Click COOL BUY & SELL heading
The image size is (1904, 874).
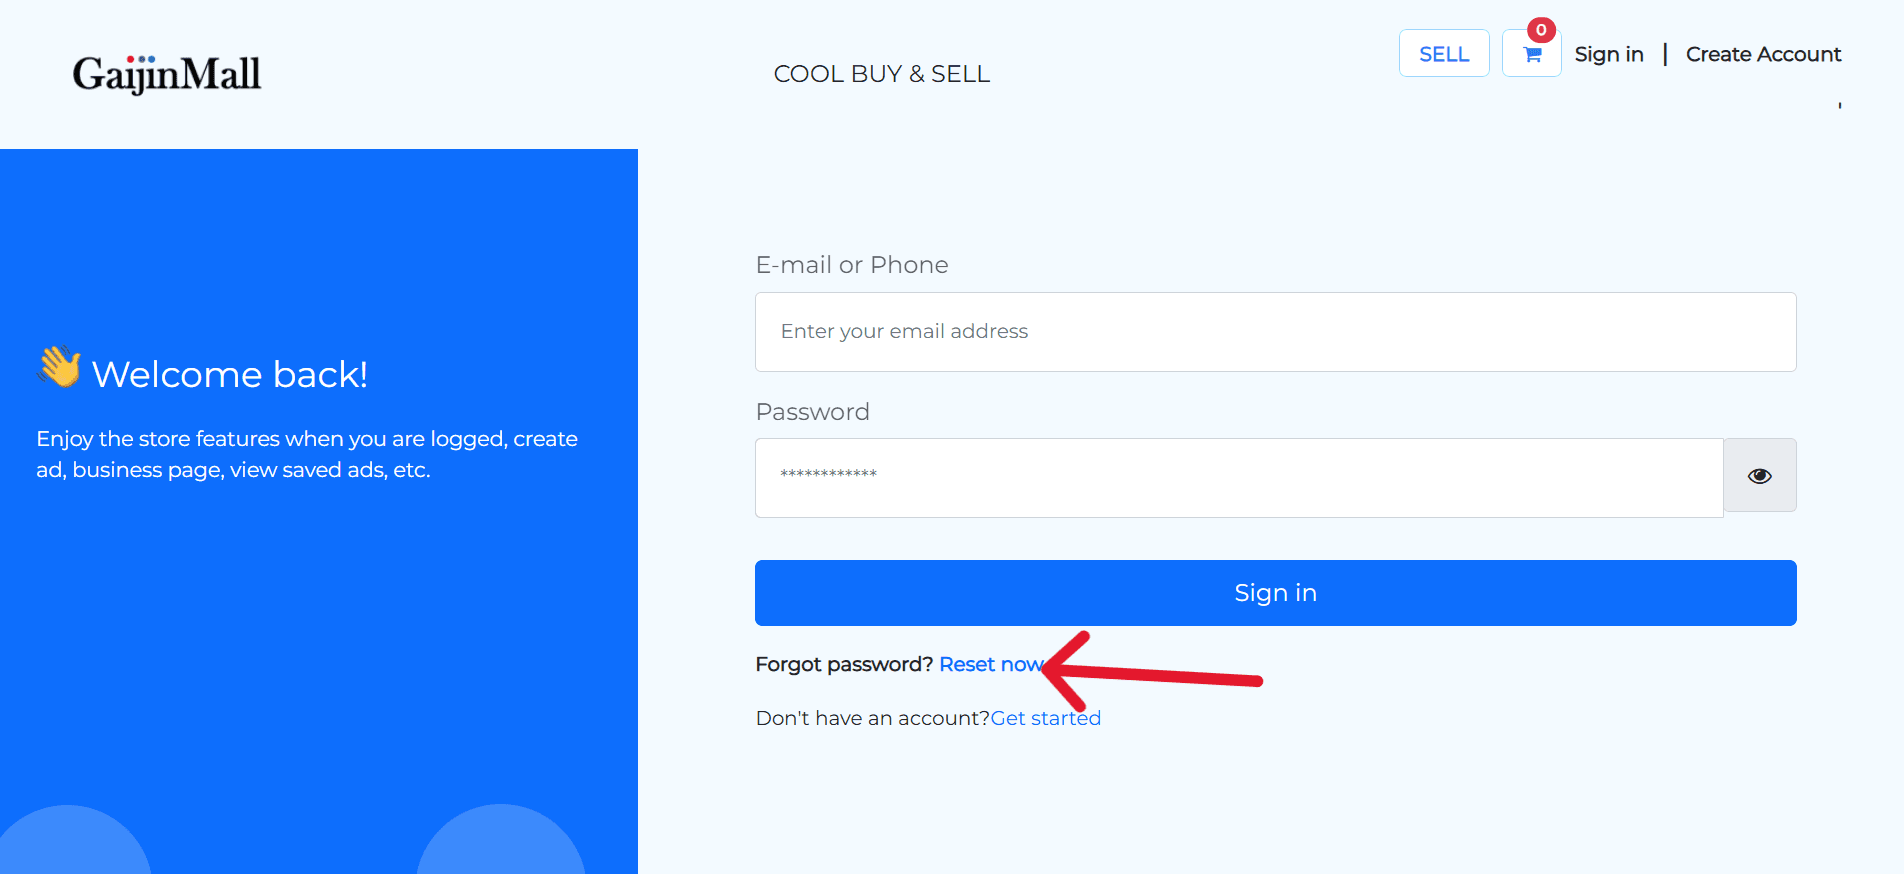click(x=881, y=73)
